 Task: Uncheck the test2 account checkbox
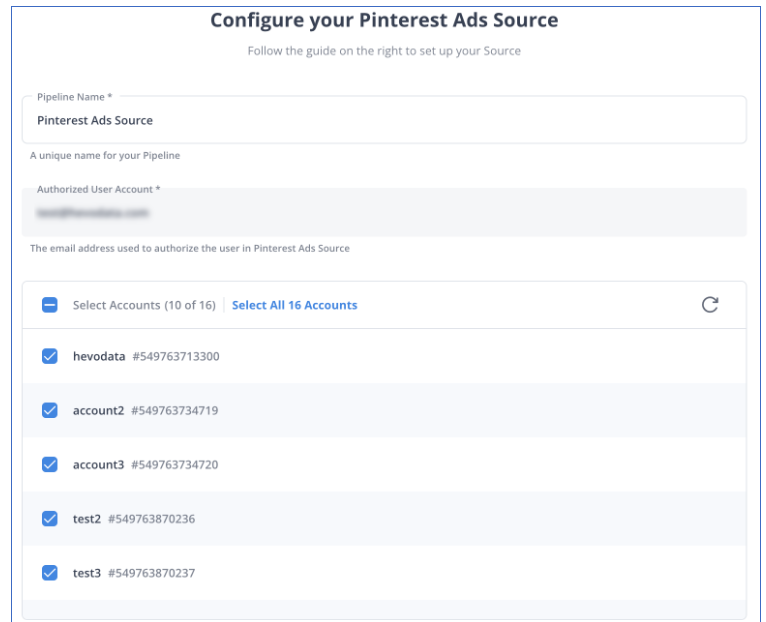(49, 519)
